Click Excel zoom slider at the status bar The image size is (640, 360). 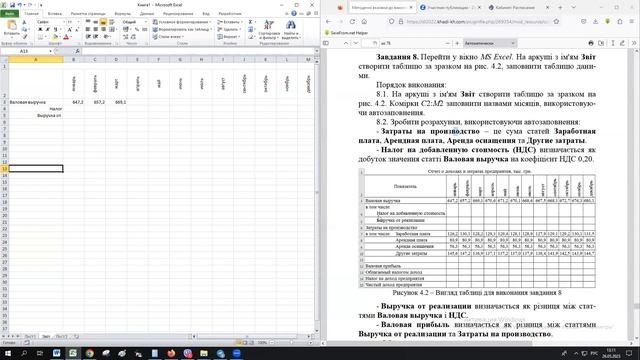point(291,343)
